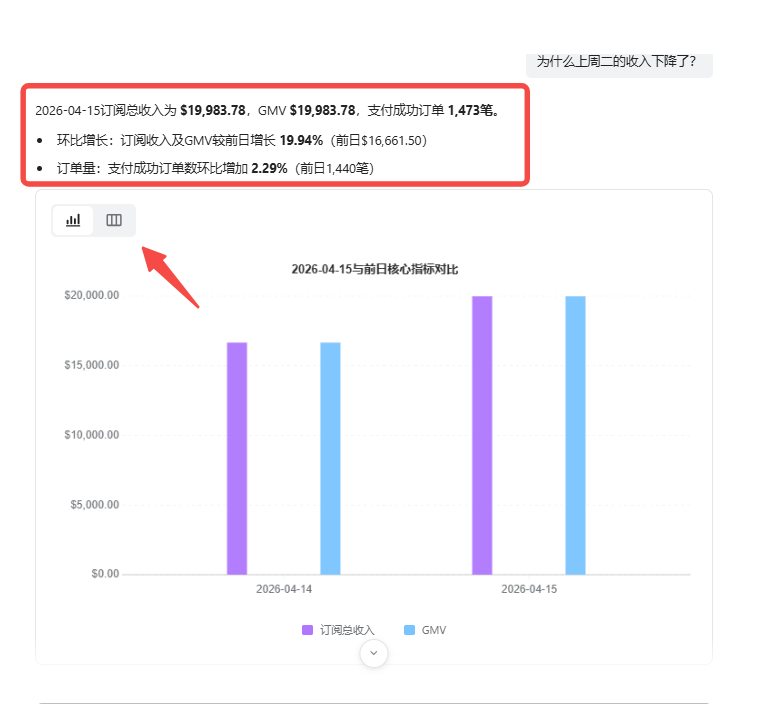Expand chart card with bottom chevron

point(373,653)
